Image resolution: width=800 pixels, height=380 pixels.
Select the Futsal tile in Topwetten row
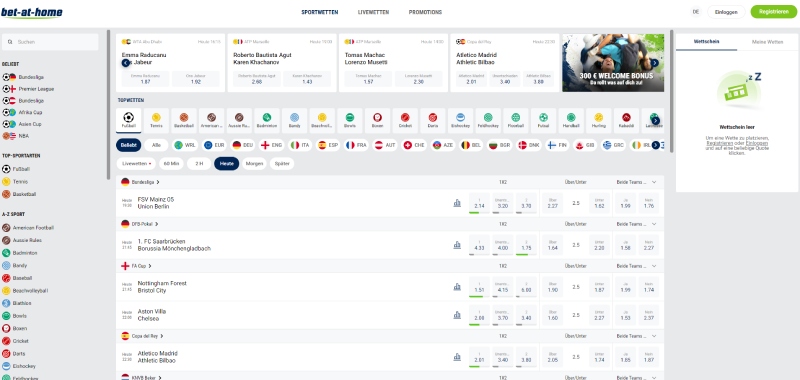click(543, 120)
